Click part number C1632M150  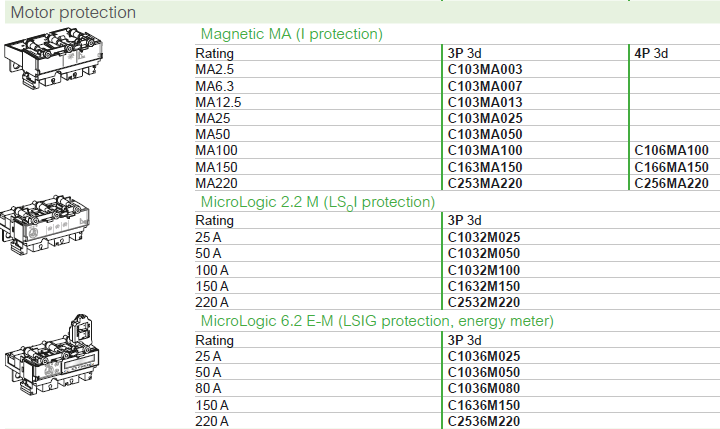click(x=484, y=286)
